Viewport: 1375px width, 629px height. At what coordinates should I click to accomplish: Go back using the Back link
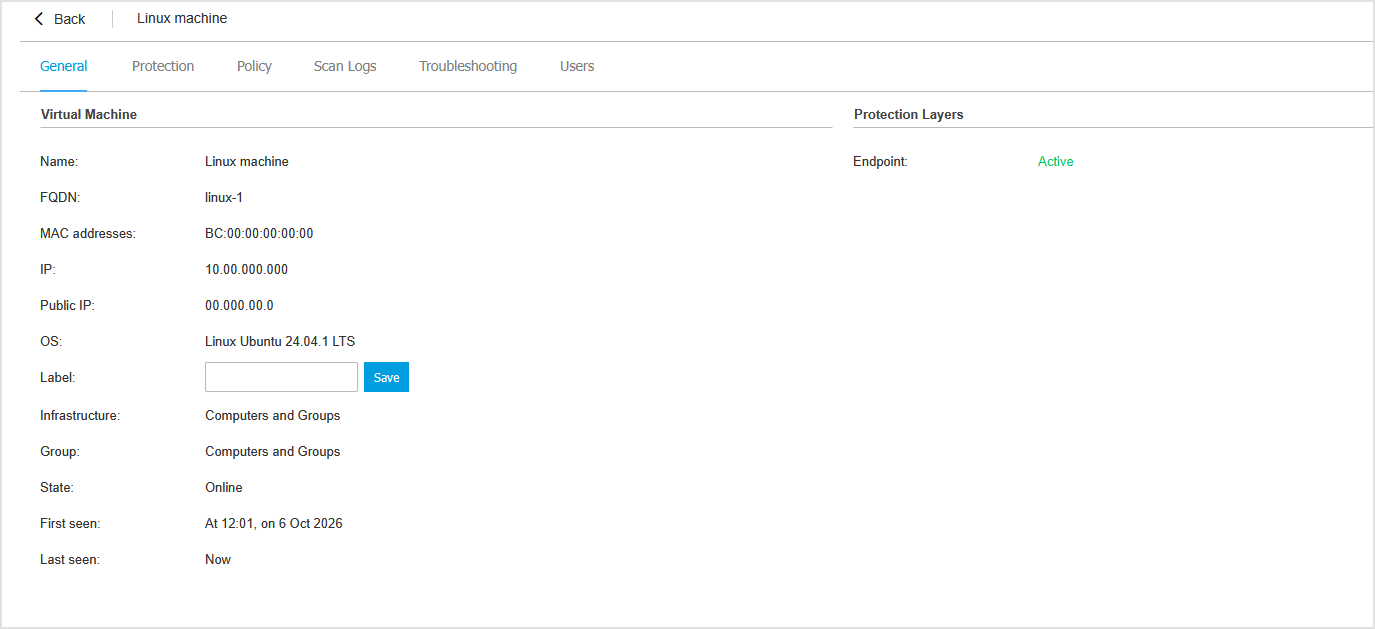click(69, 19)
